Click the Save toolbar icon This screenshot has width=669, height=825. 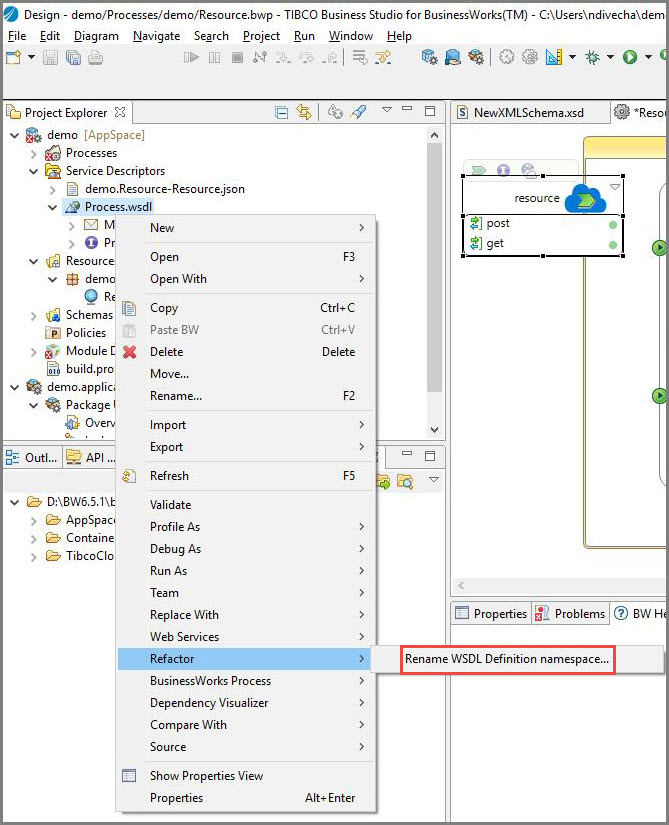coord(50,57)
